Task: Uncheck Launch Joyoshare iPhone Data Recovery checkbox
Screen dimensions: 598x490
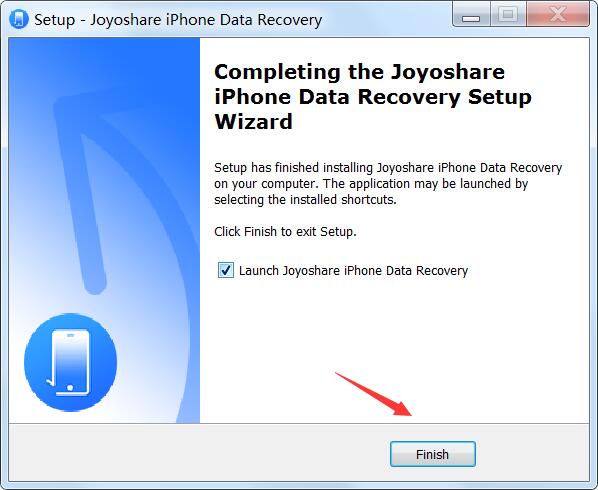Action: (226, 270)
